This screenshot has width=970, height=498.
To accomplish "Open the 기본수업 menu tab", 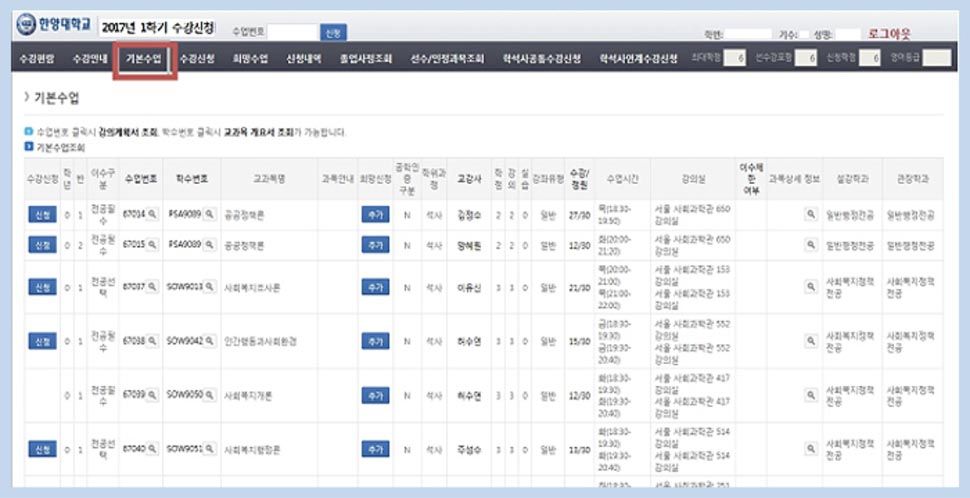I will [144, 59].
